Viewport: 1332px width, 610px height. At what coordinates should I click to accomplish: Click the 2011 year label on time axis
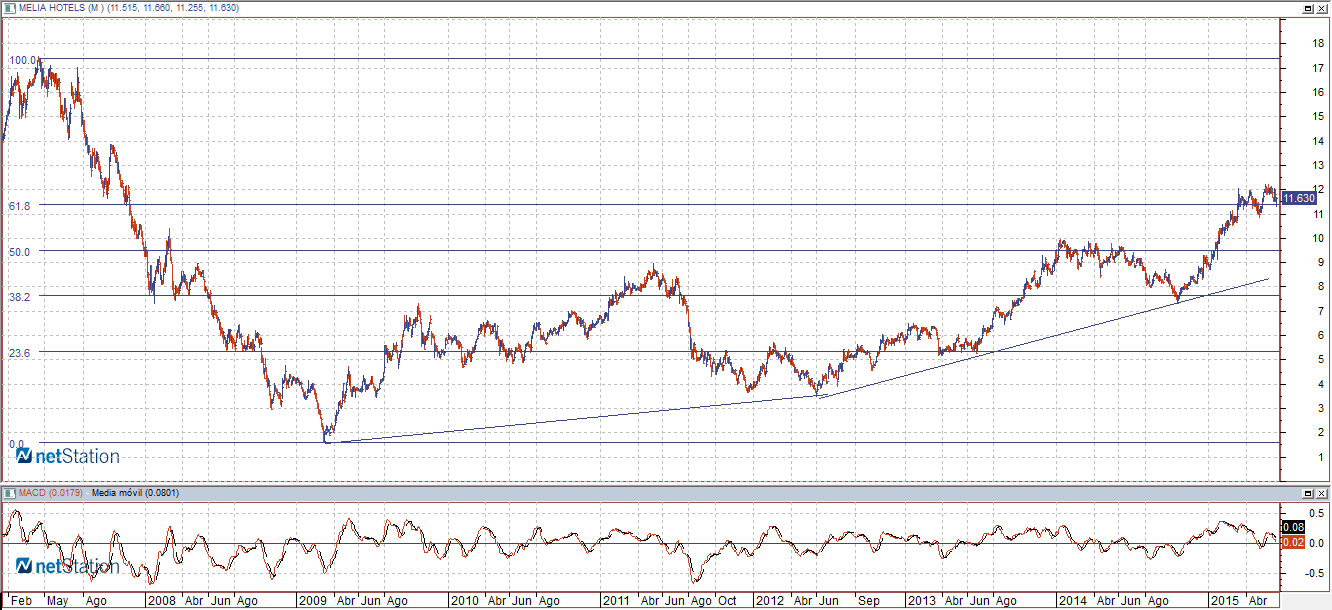tap(616, 601)
